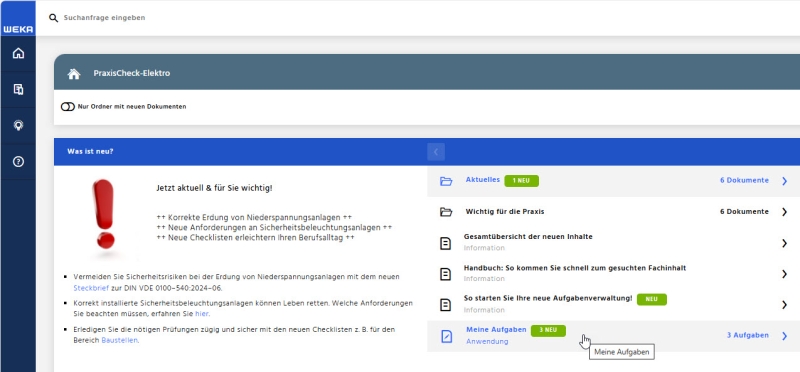
Task: Click the PraxisCheck-Elektro house icon
Action: (74, 73)
